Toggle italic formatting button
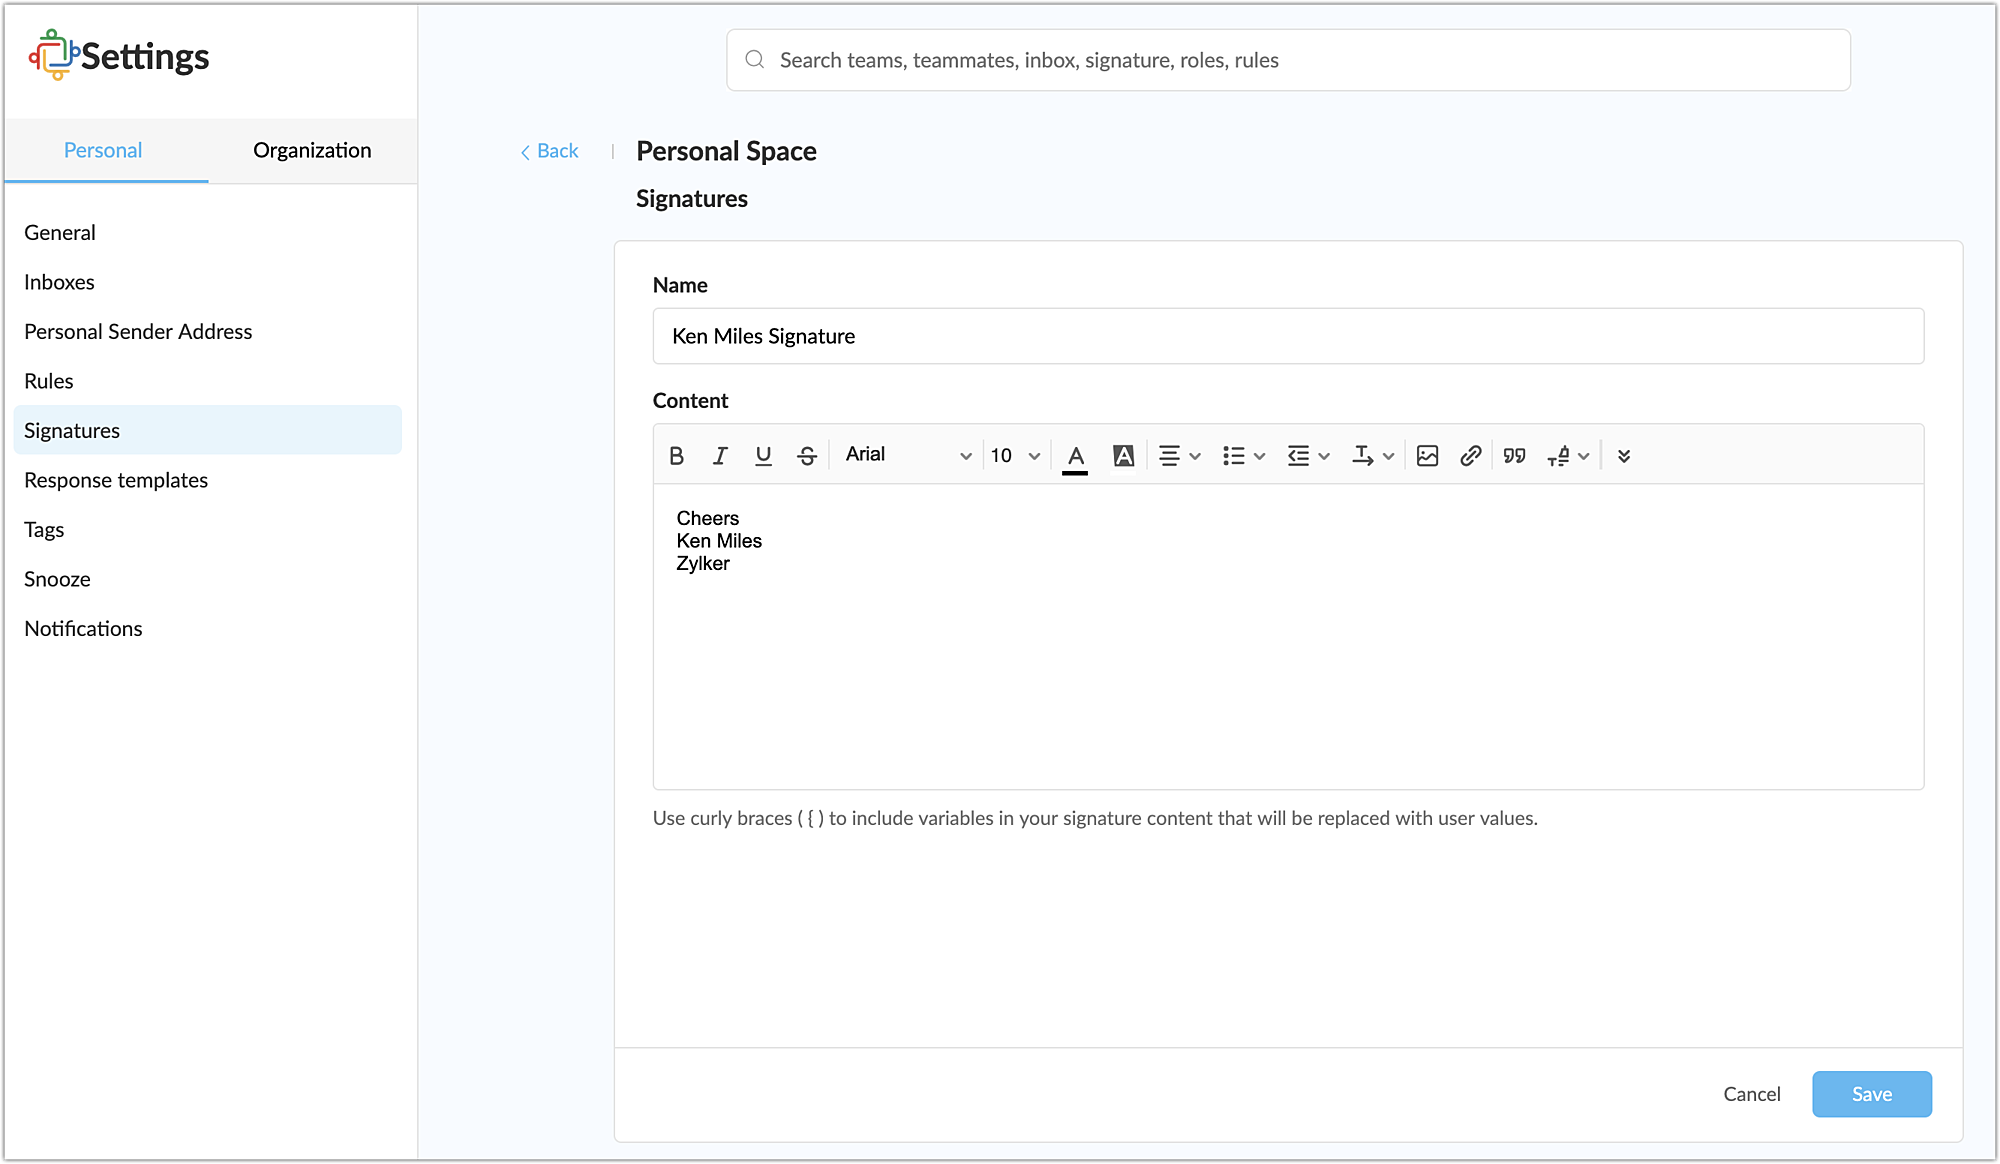Screen dimensions: 2000x1164 720,456
